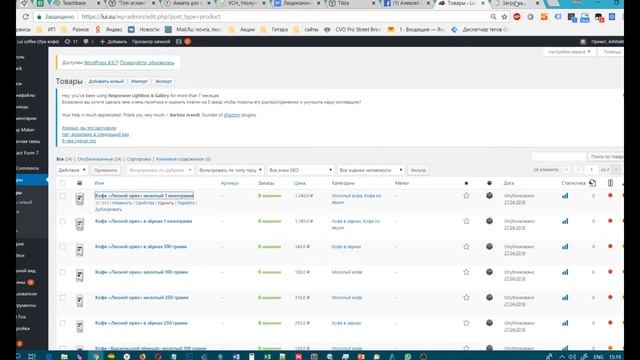The image size is (640, 360).
Task: Click Добавить новый product button
Action: coord(106,82)
